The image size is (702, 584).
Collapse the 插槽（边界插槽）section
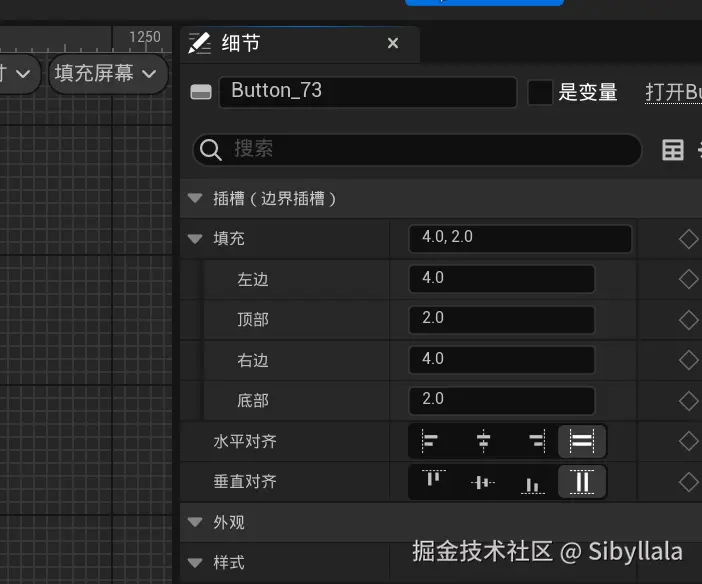pos(195,198)
